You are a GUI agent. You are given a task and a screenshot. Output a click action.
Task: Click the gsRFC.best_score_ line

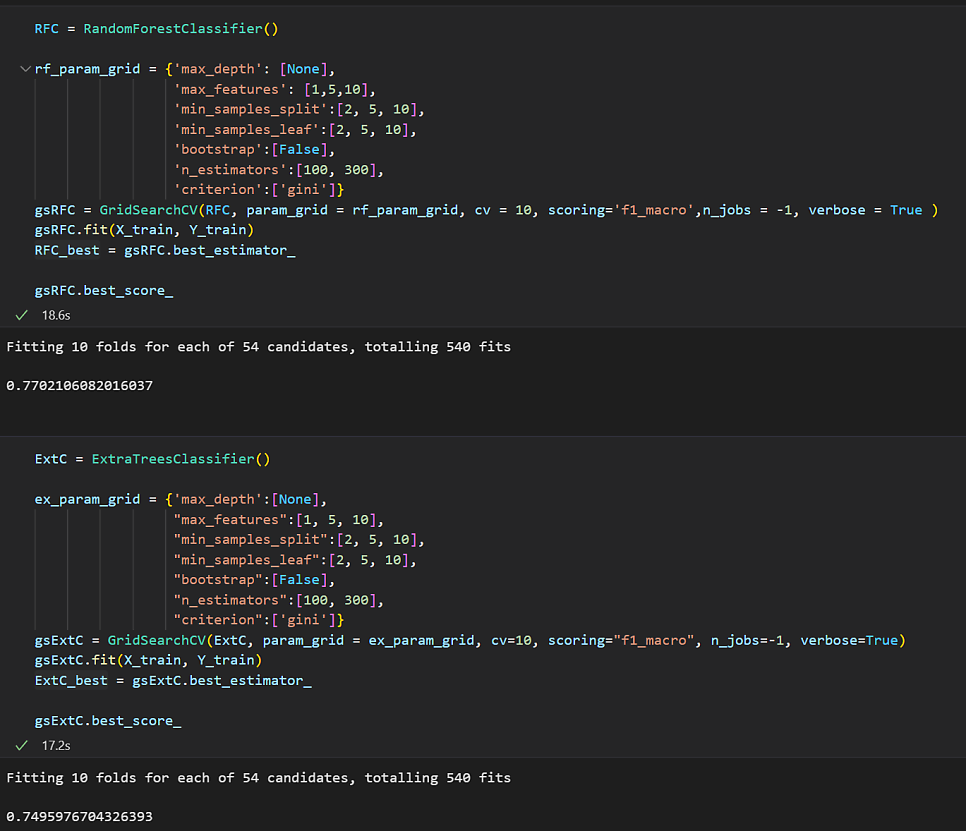click(x=104, y=291)
